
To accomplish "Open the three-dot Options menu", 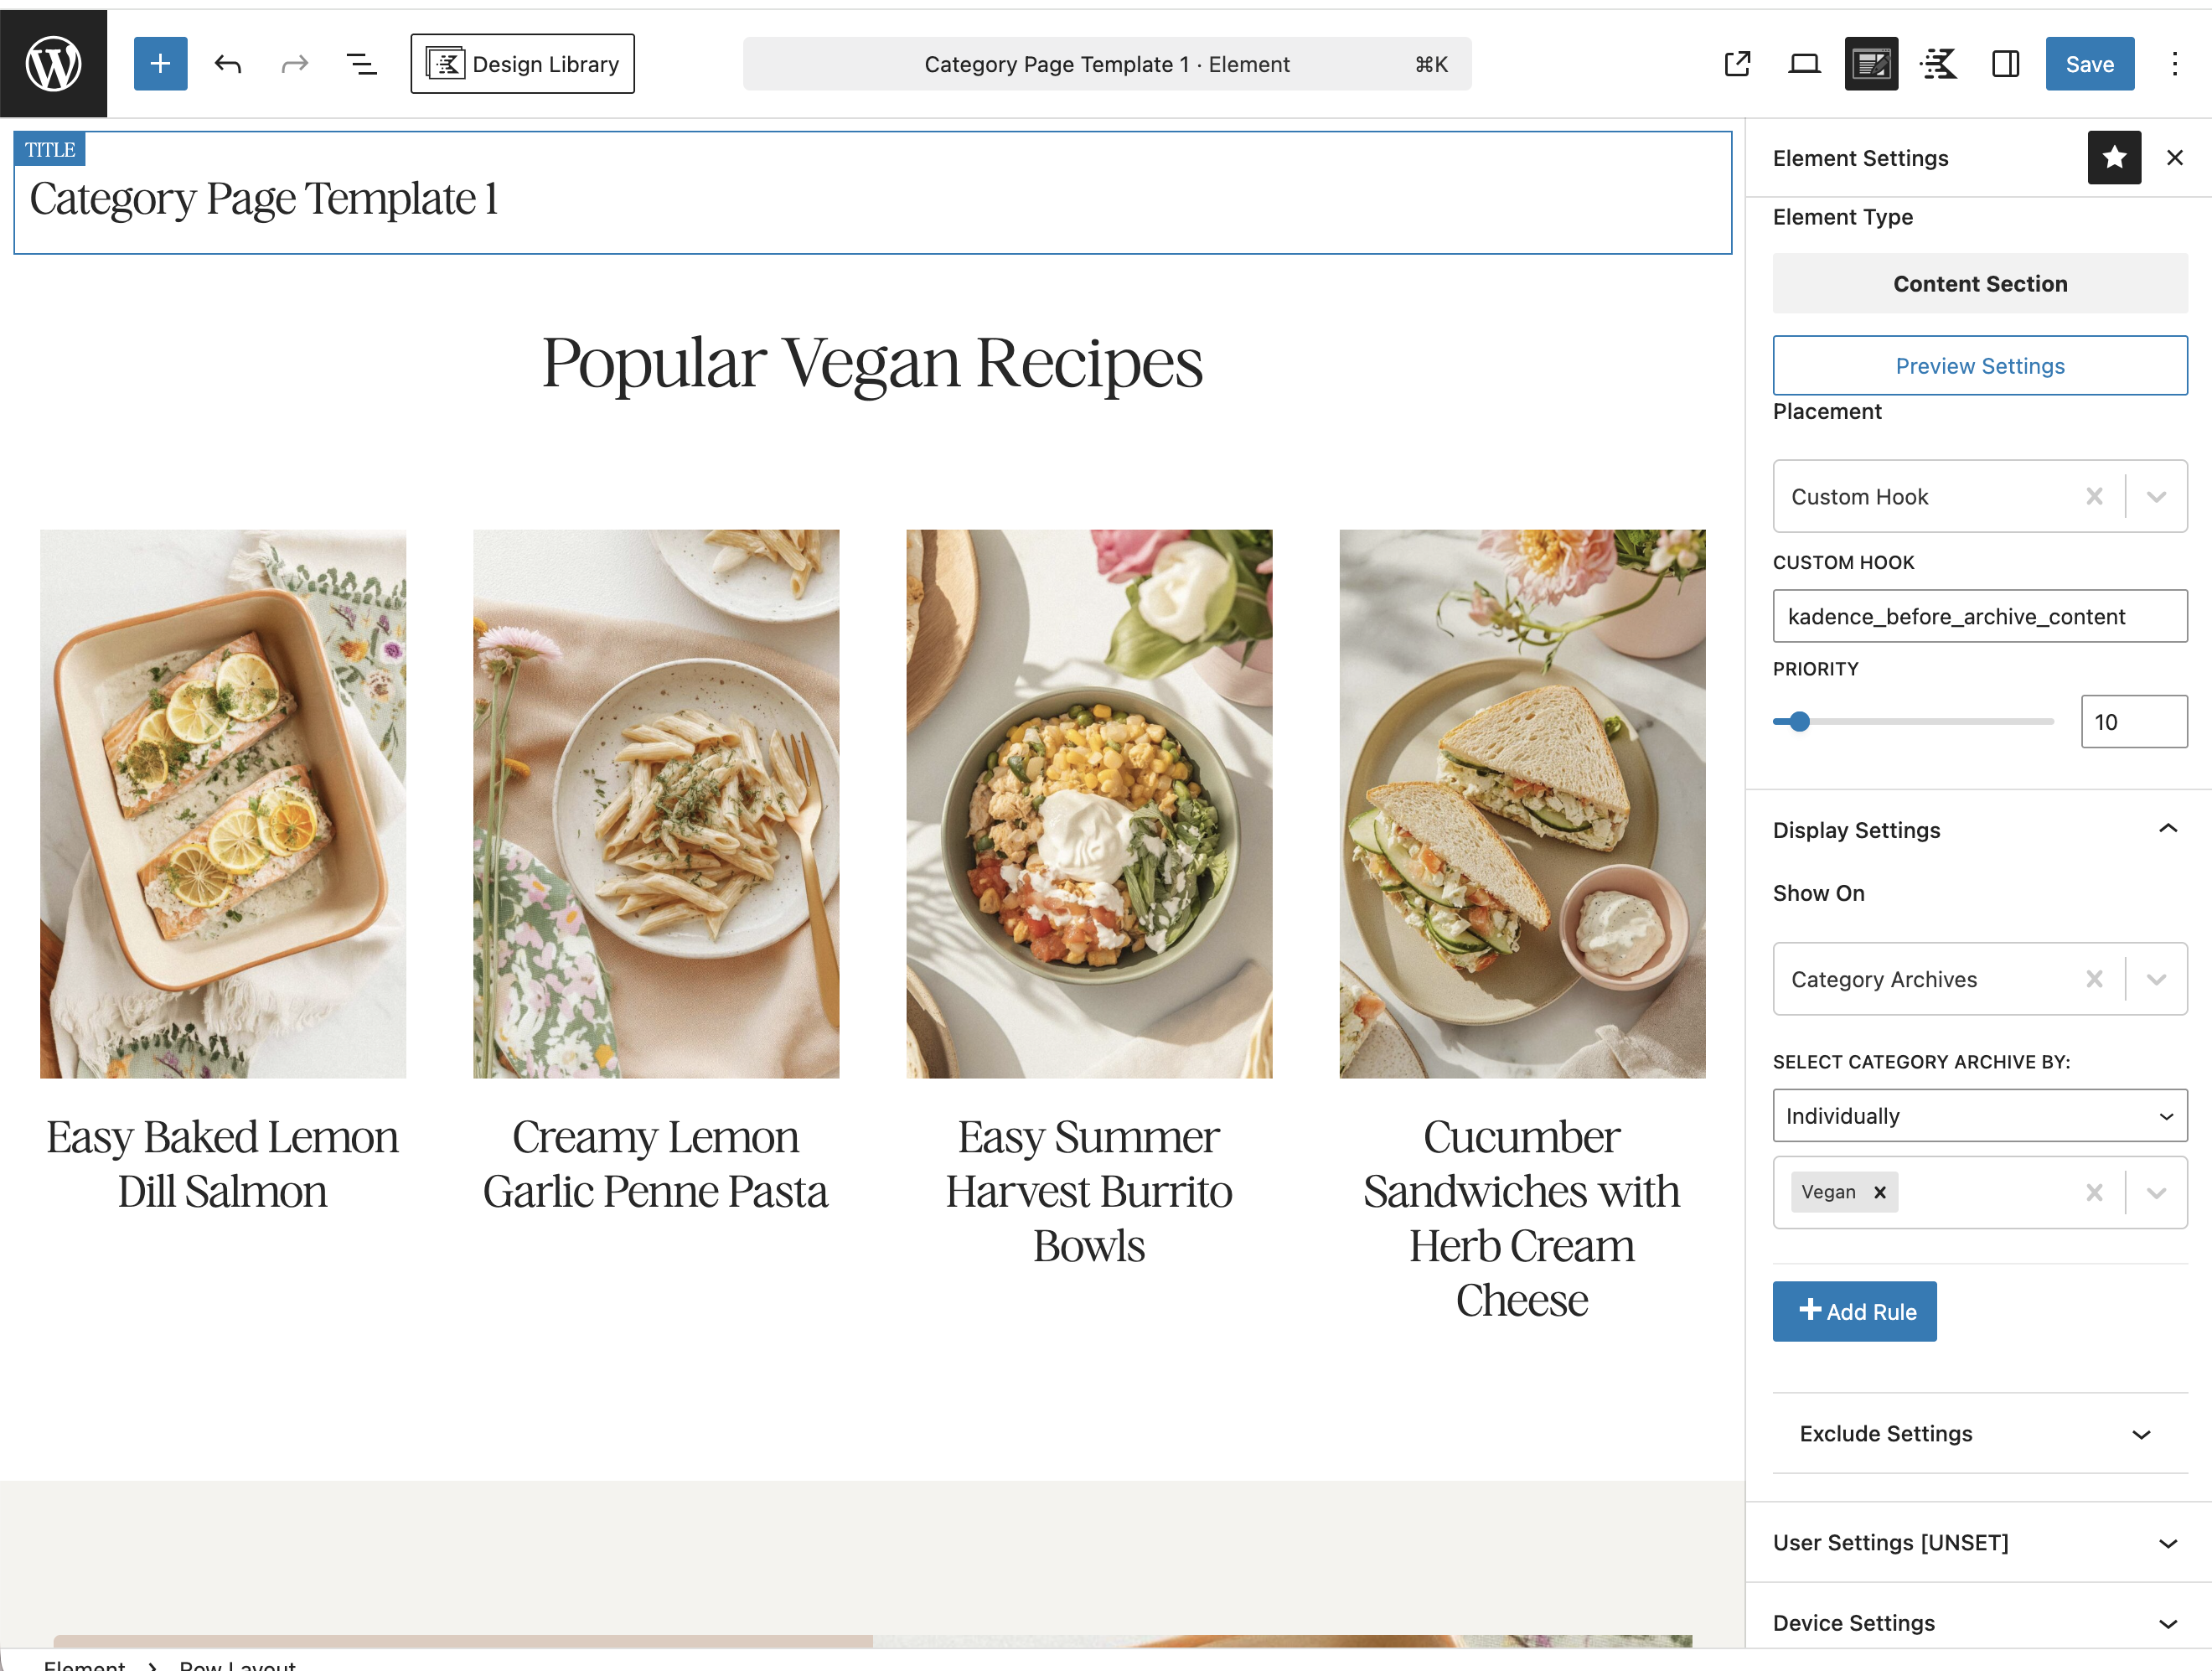I will (2174, 64).
